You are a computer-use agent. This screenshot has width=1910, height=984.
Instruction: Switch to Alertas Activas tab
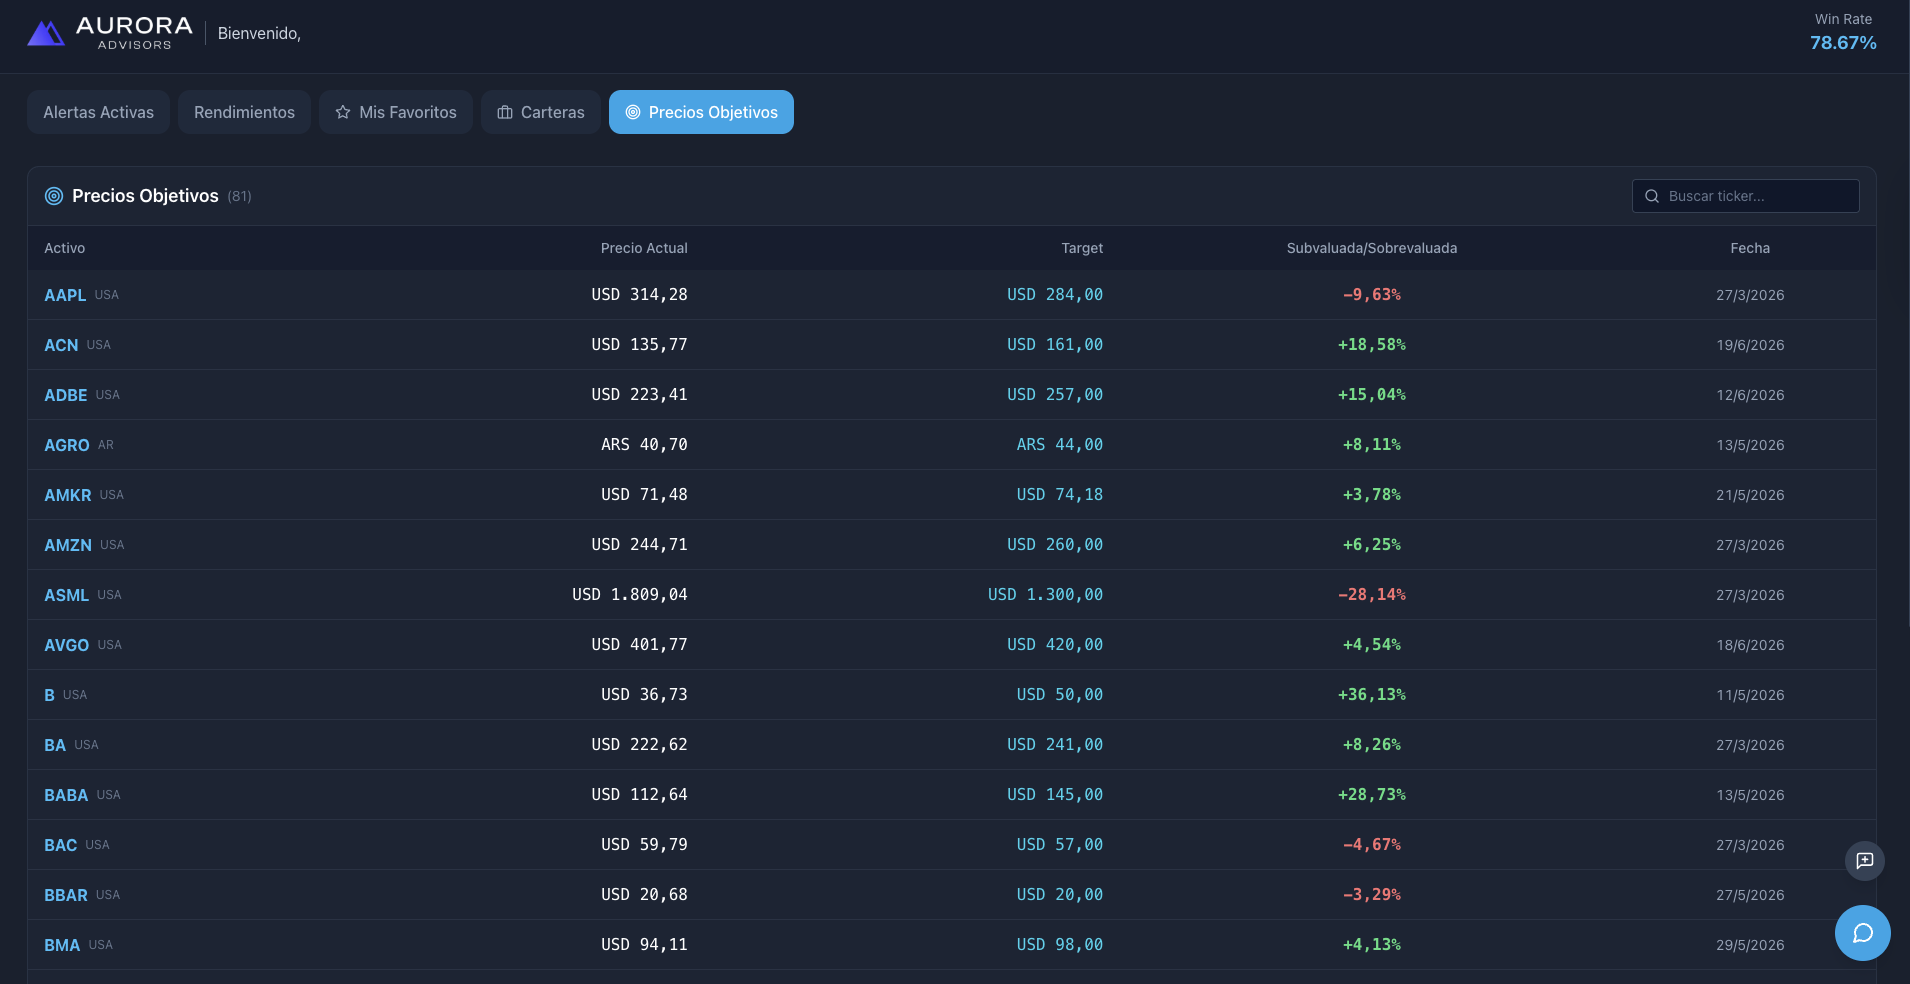98,112
